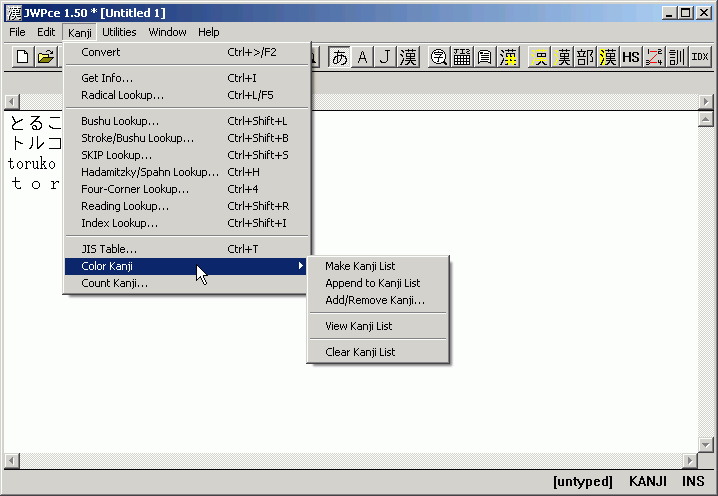
Task: Click the IDX index lookup icon
Action: (x=700, y=57)
